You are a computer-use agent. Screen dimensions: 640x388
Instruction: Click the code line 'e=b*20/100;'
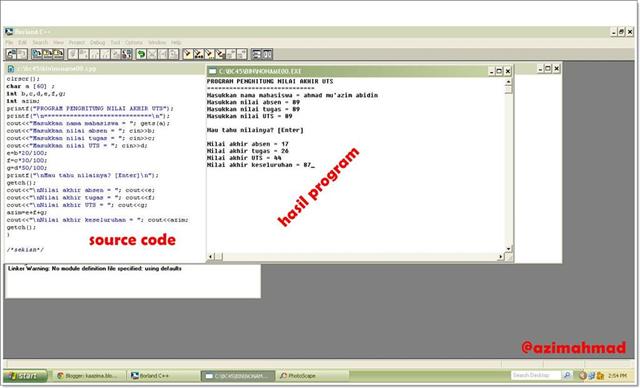pyautogui.click(x=27, y=153)
